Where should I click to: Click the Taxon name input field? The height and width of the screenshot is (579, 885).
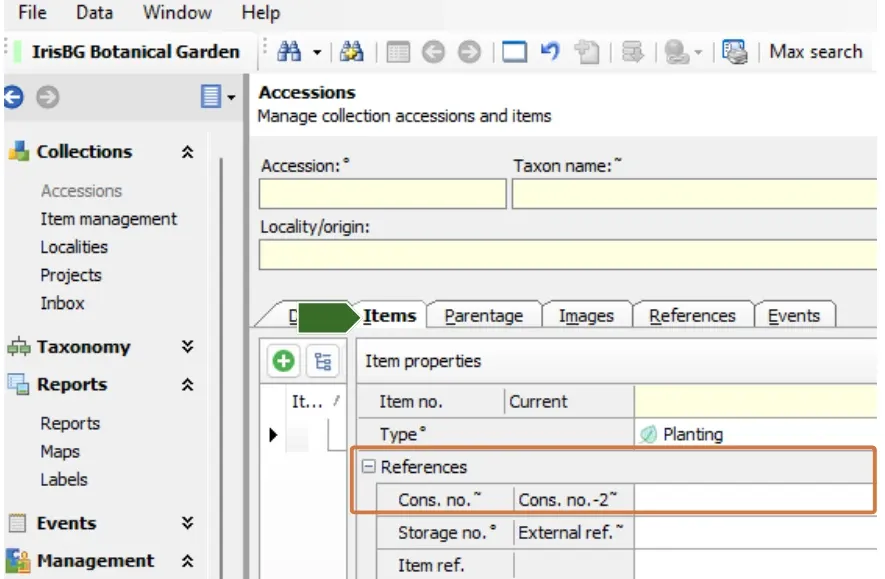click(694, 194)
